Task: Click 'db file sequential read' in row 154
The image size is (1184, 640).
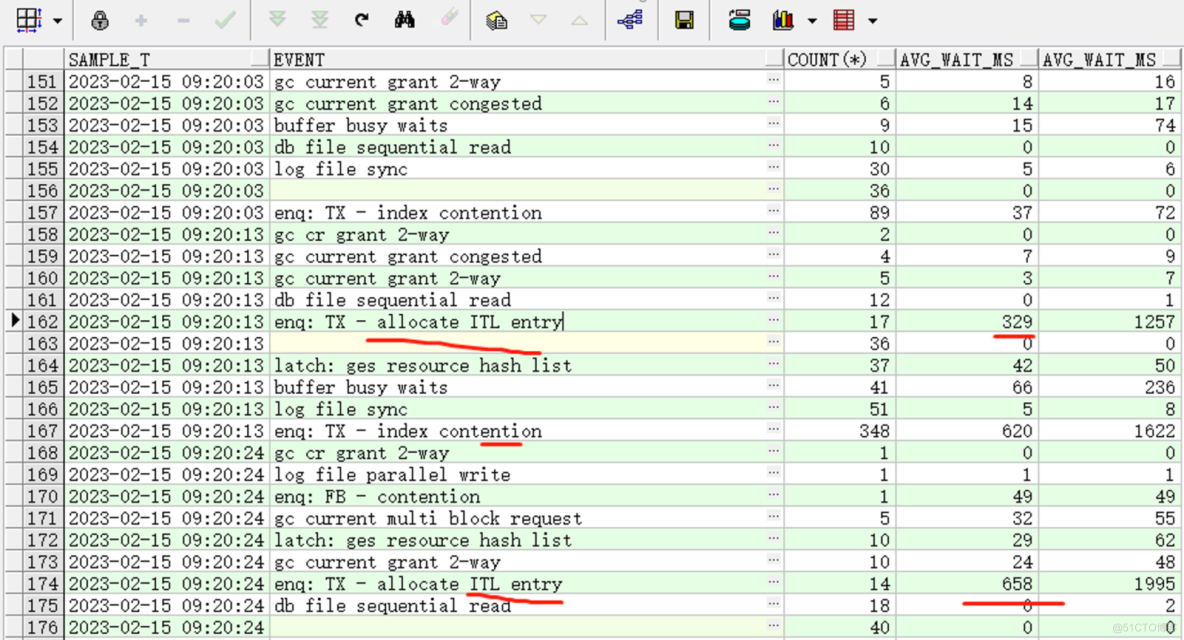Action: 392,147
